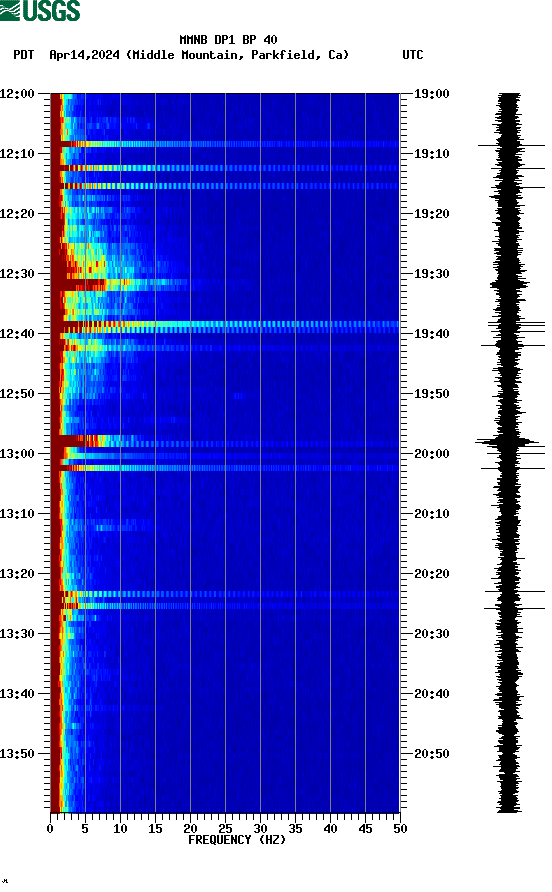Viewport: 552px width, 892px height.
Task: Click the spectrogram event band just before 13:00
Action: pyautogui.click(x=225, y=441)
